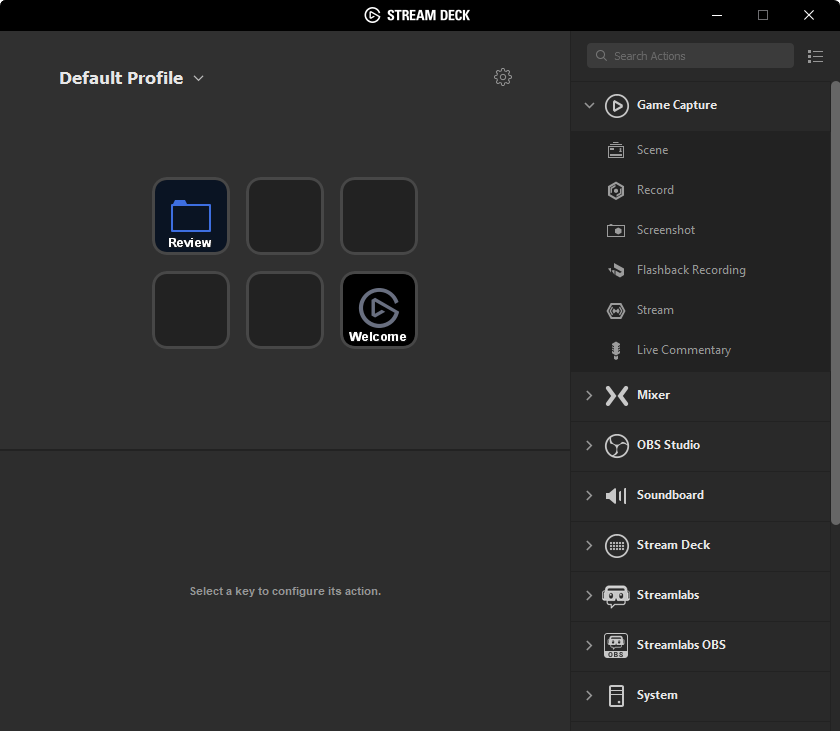The image size is (840, 731).
Task: Expand the Streamlabs OBS chevron
Action: pos(589,645)
